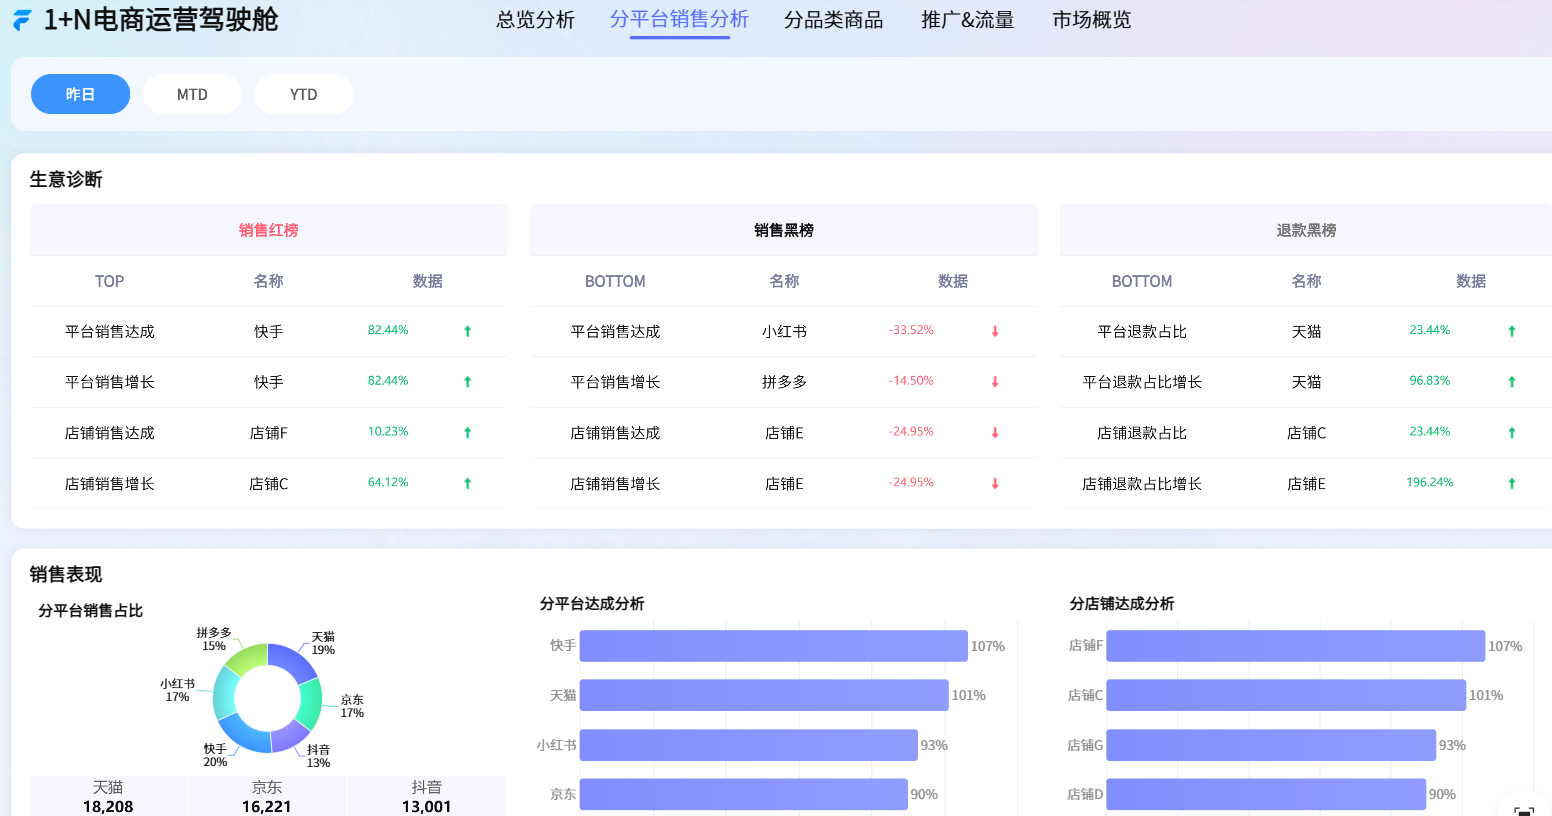
Task: Switch to 分平台销售分析 tab
Action: (679, 19)
